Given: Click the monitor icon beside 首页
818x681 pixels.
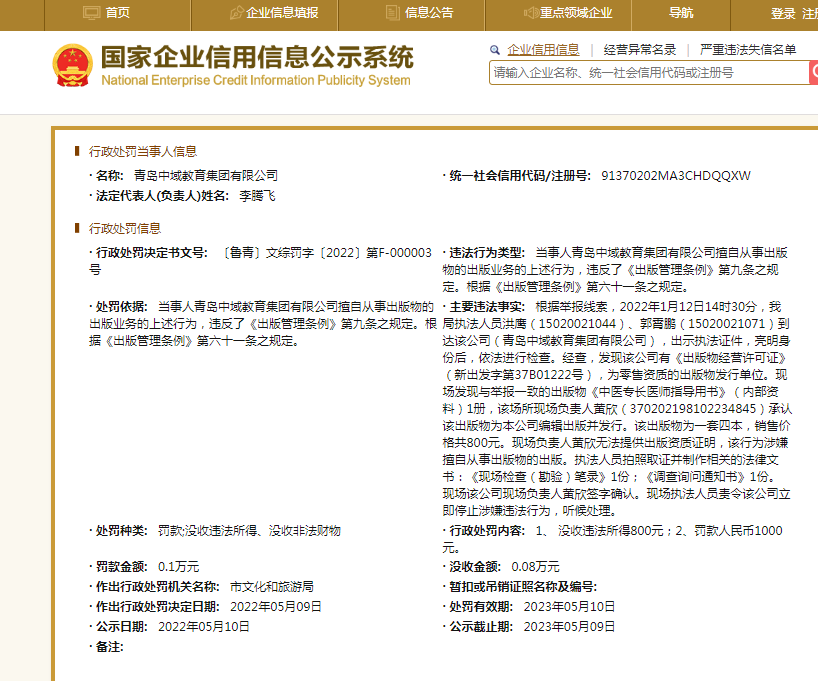Looking at the screenshot, I should click(91, 13).
